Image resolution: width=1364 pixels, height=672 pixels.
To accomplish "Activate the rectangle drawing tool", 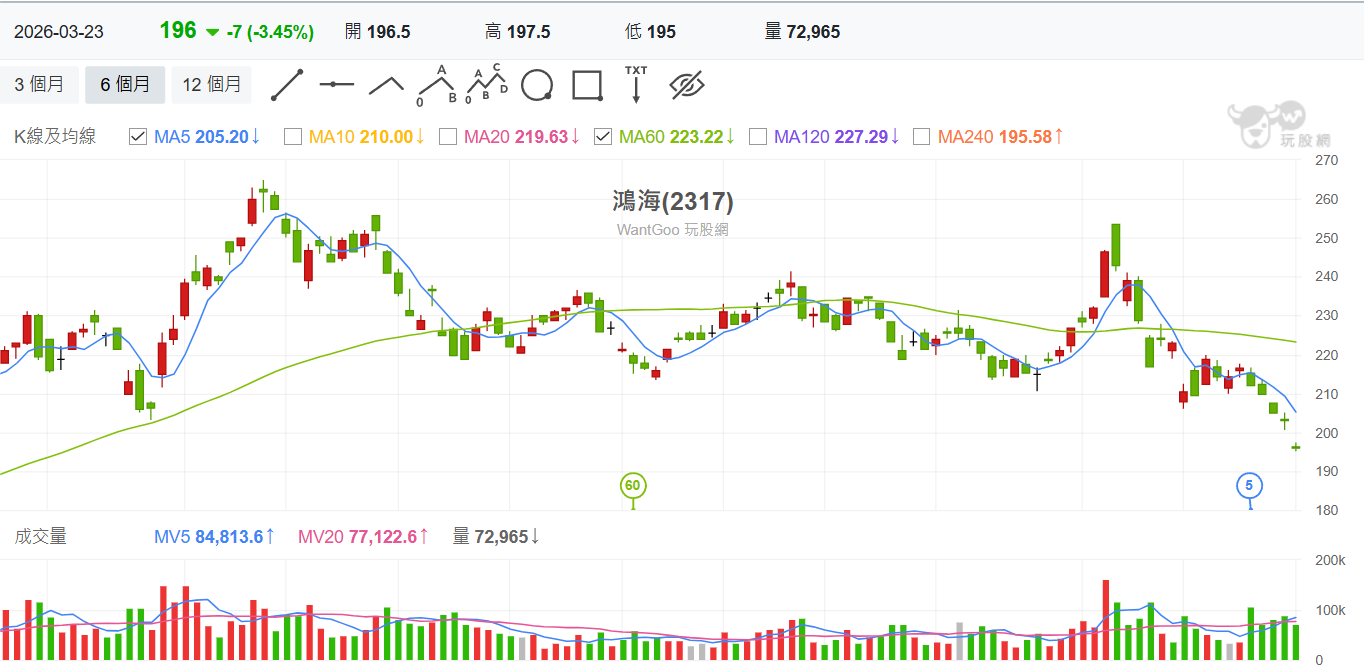I will pyautogui.click(x=587, y=85).
